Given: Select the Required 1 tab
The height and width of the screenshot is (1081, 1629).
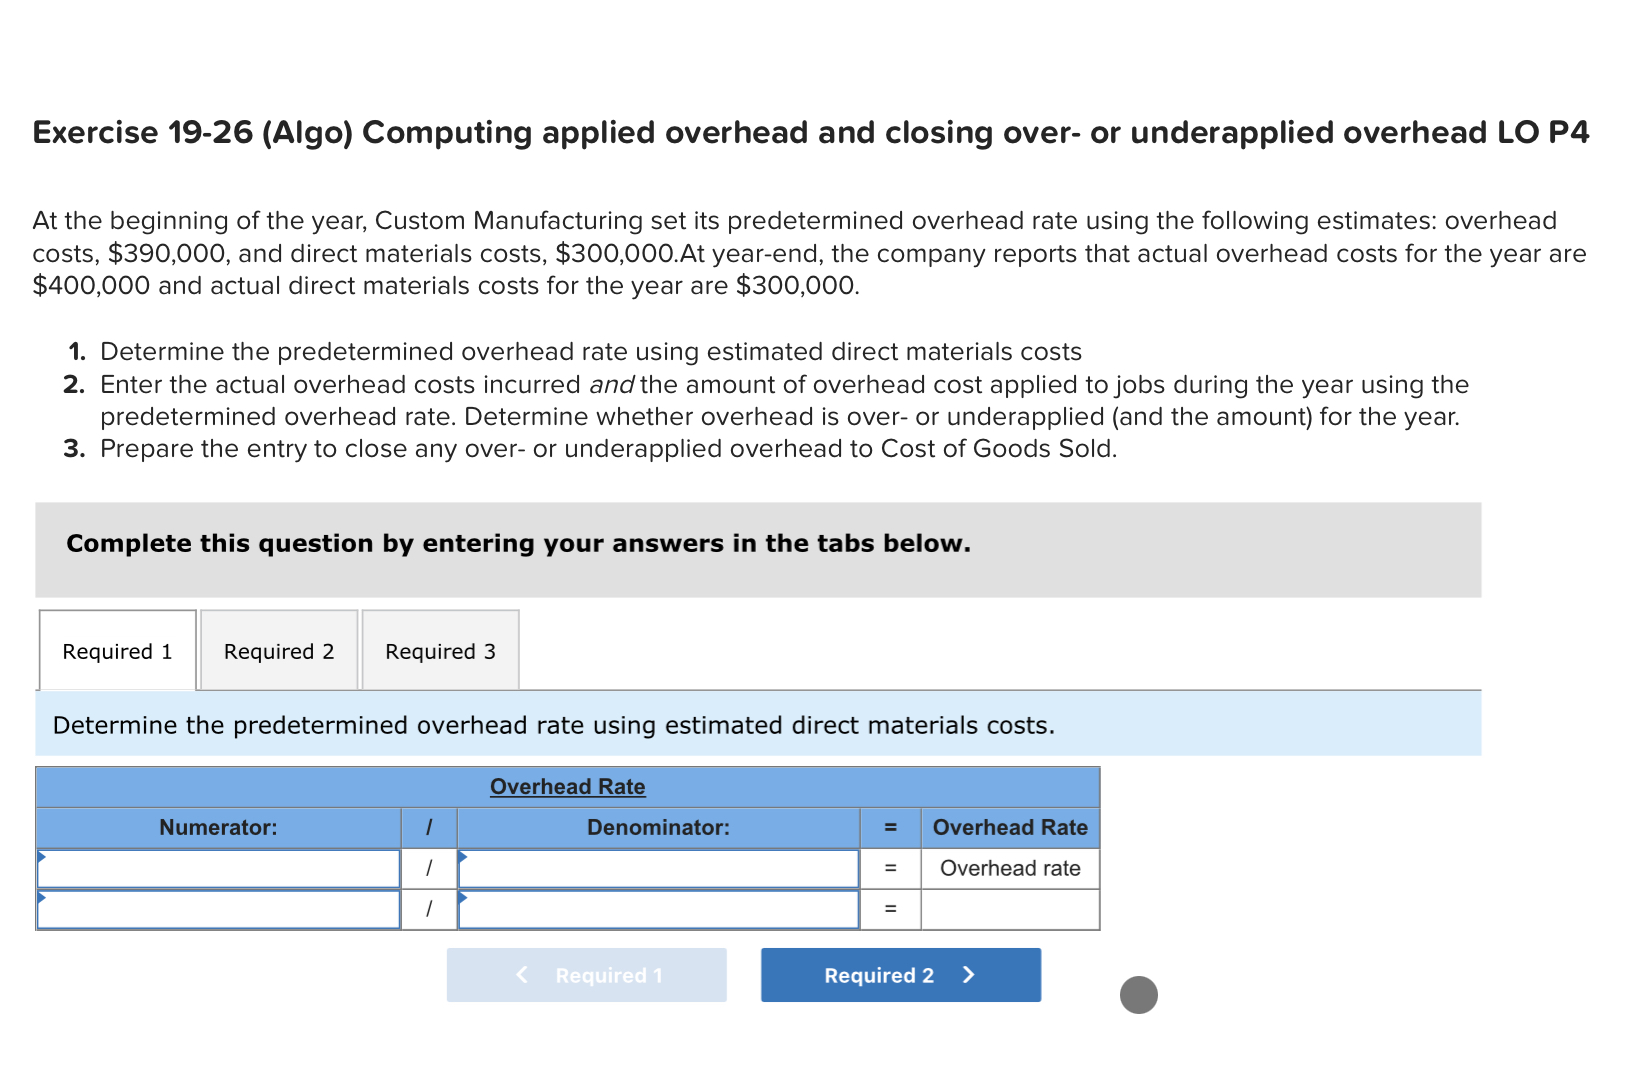Looking at the screenshot, I should [116, 651].
